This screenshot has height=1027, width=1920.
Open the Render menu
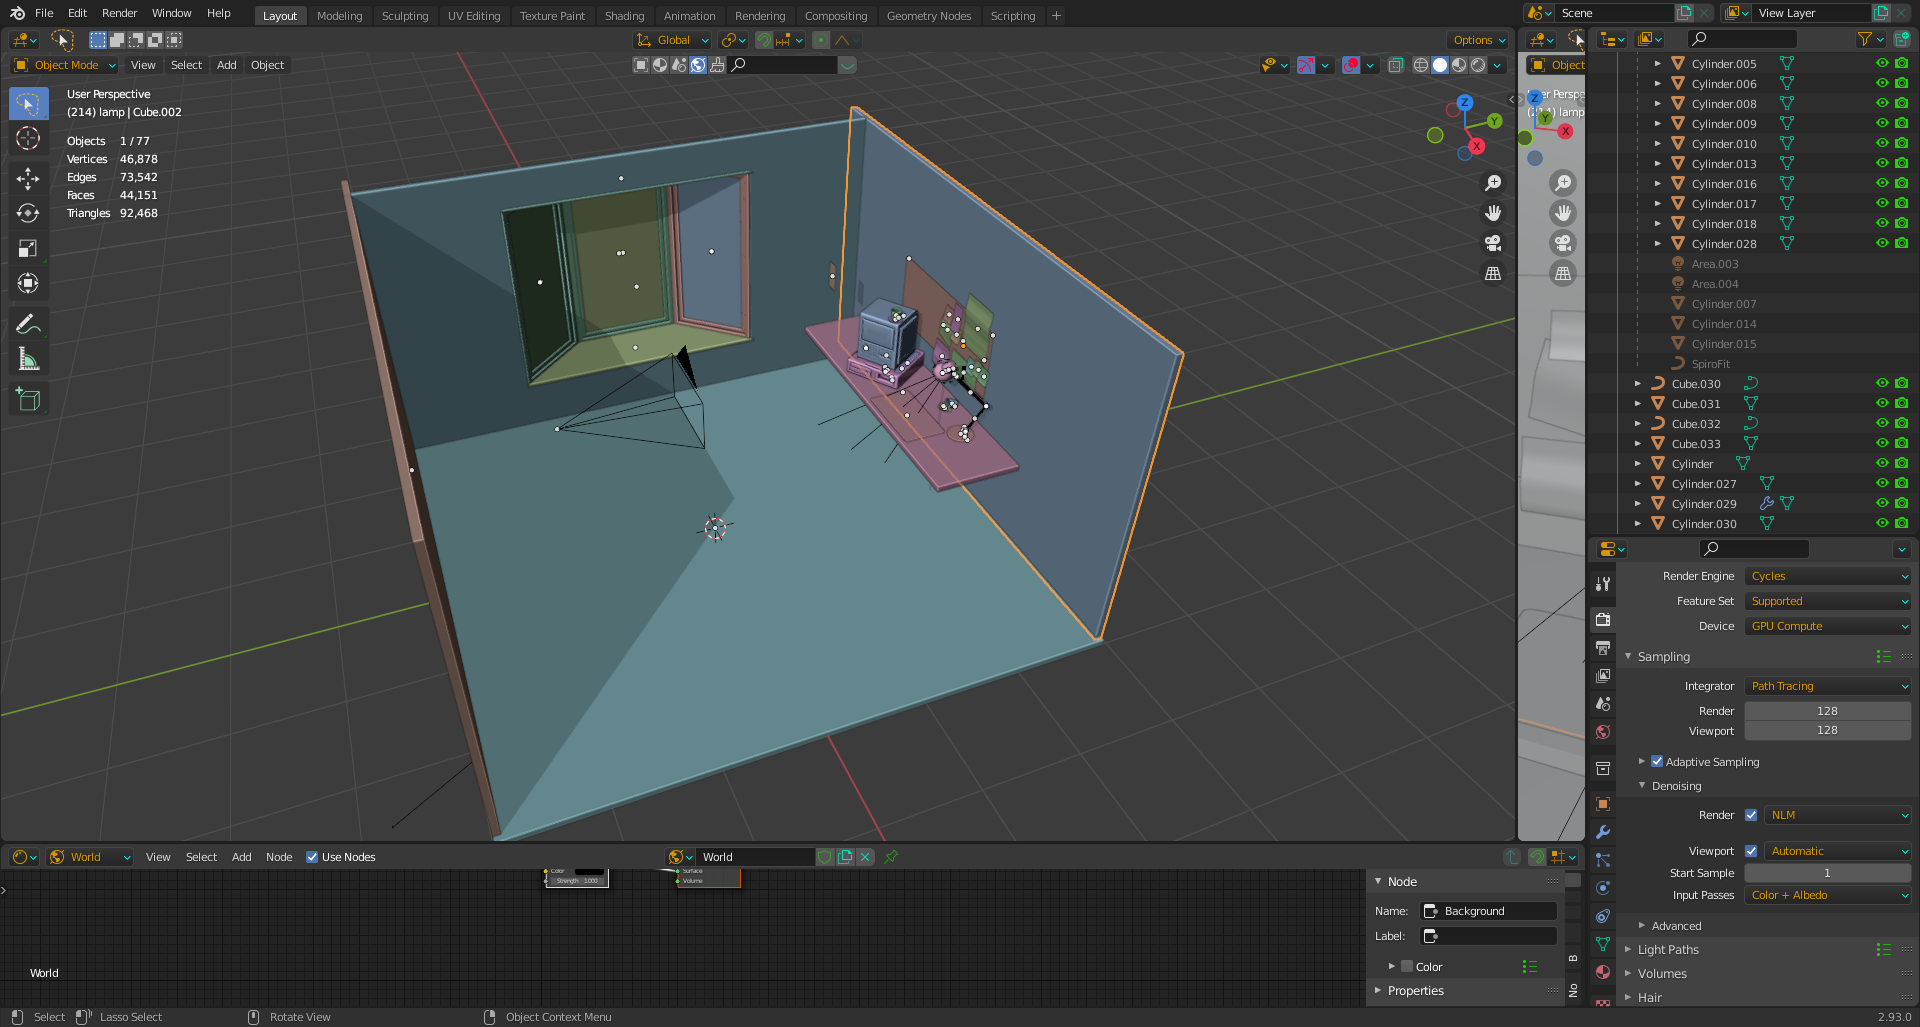119,13
